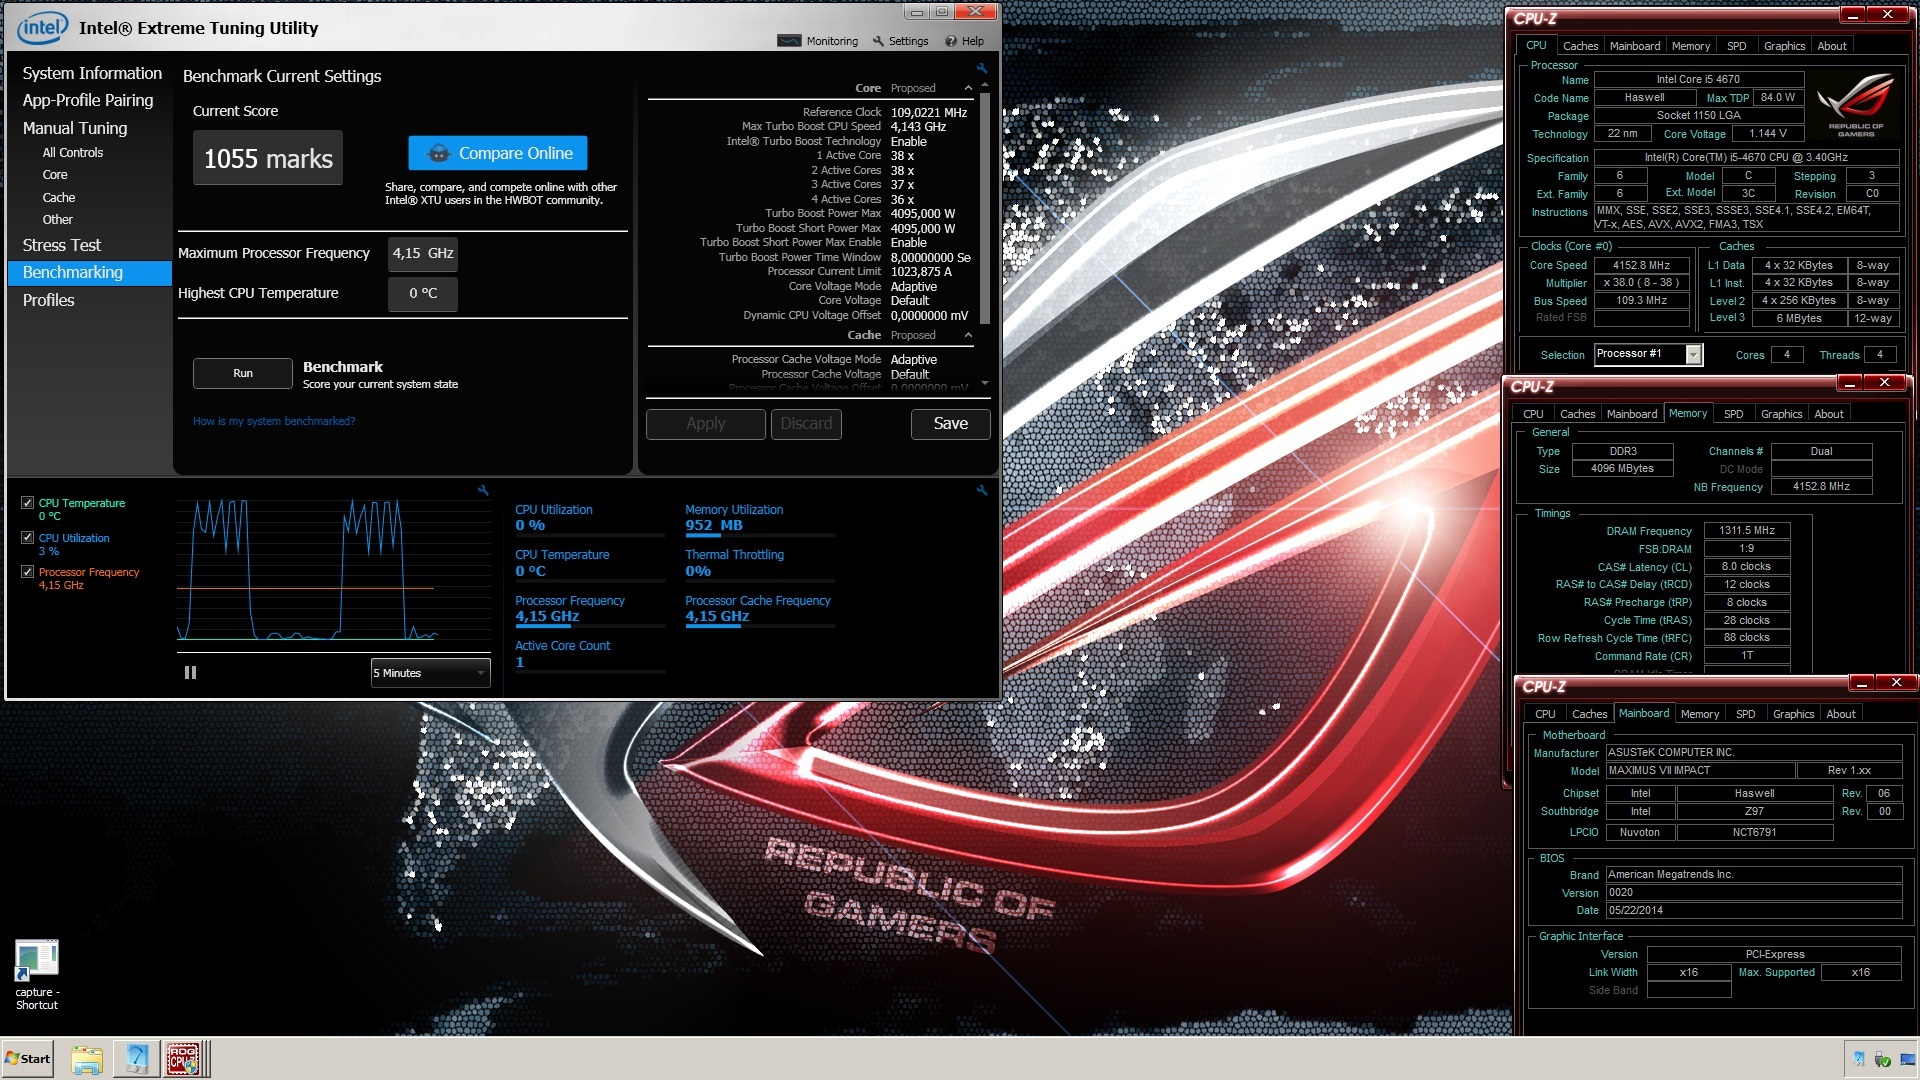Screen dimensions: 1920x1080
Task: Click the second pinned taskbar program icon
Action: [136, 1059]
